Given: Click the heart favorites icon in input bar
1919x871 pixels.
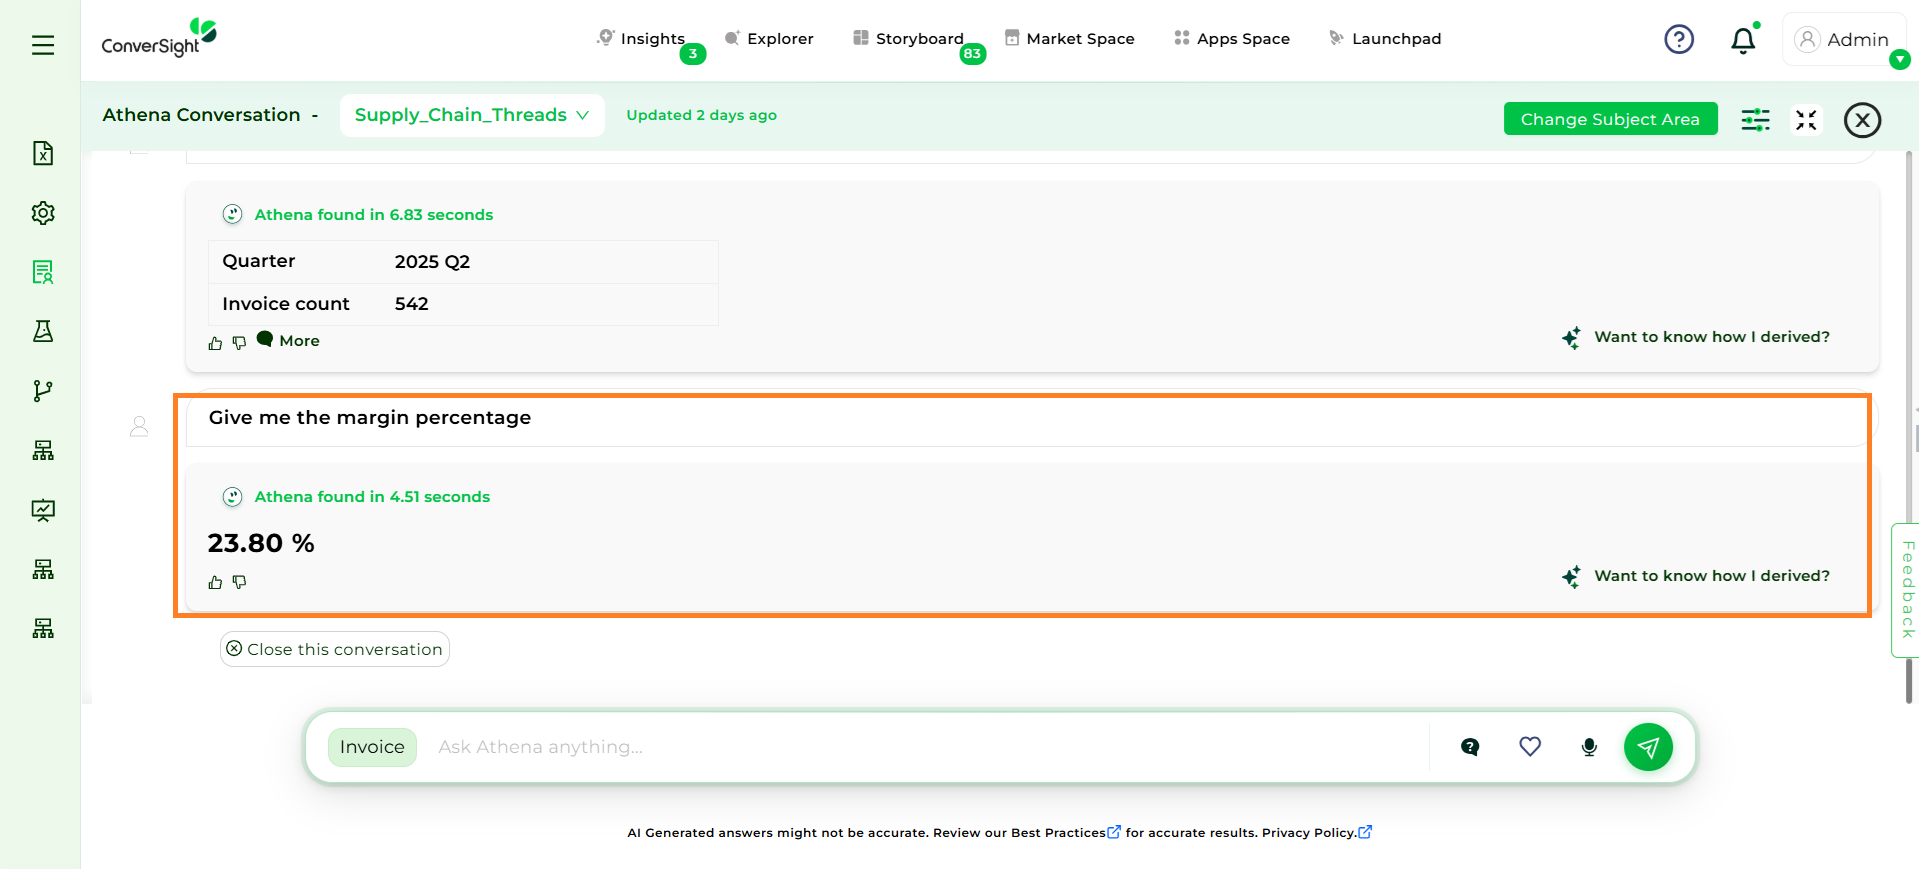Looking at the screenshot, I should (1530, 747).
